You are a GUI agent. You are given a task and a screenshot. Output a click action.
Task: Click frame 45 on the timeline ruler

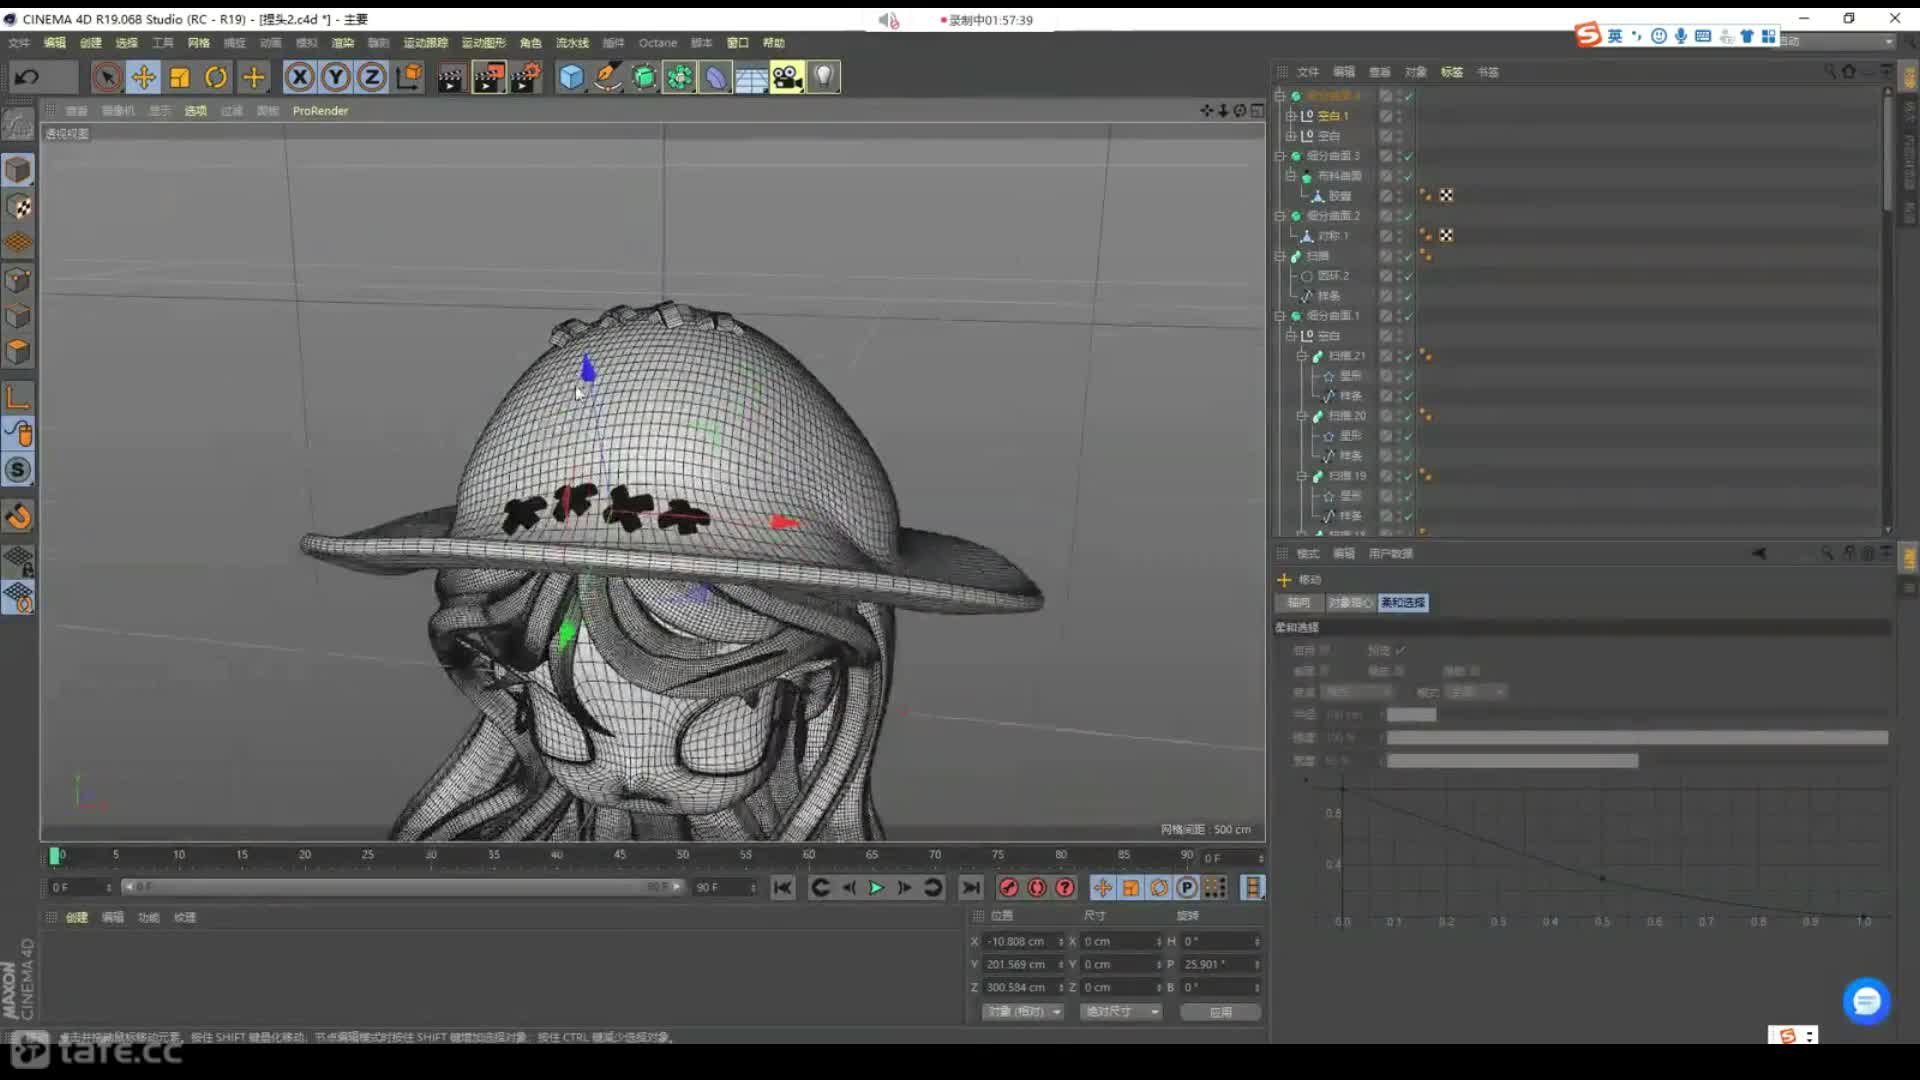[620, 855]
